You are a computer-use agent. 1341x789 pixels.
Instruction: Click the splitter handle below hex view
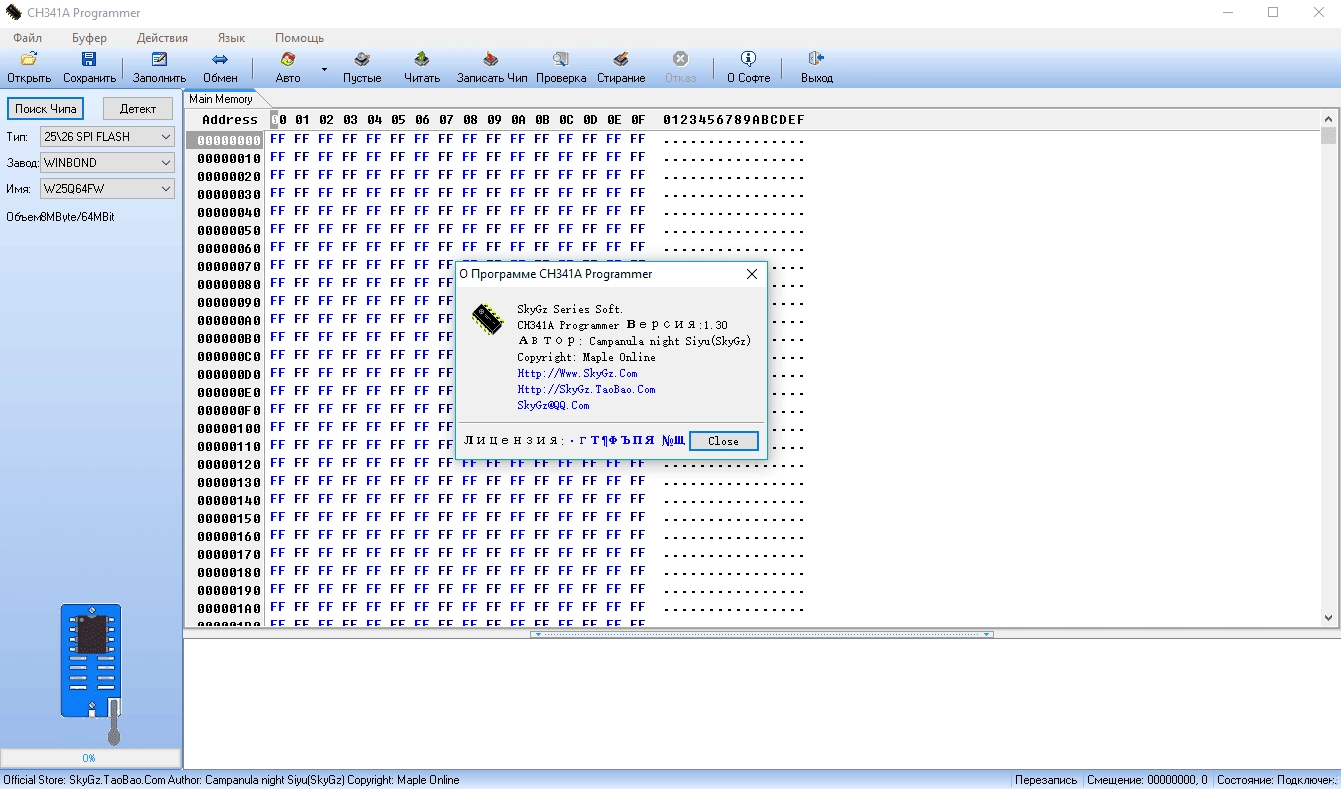(762, 634)
